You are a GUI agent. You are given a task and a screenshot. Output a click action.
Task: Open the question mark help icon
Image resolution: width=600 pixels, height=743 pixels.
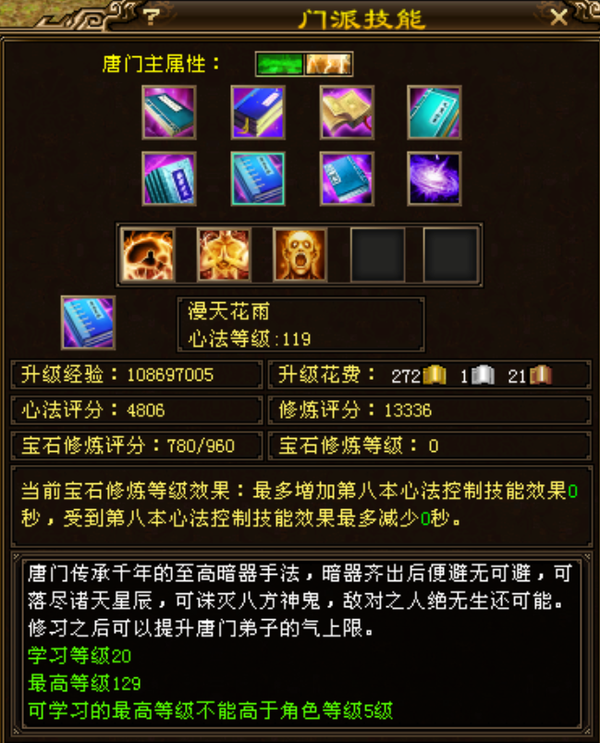pos(151,17)
